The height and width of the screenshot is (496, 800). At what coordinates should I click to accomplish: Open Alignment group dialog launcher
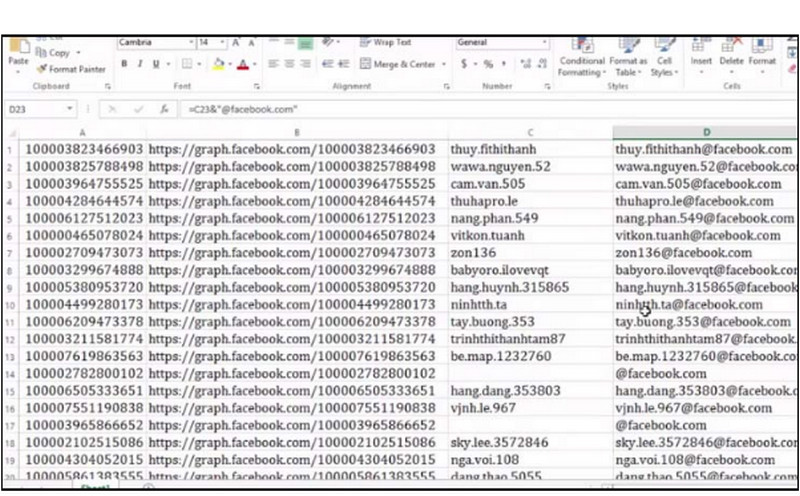point(446,86)
